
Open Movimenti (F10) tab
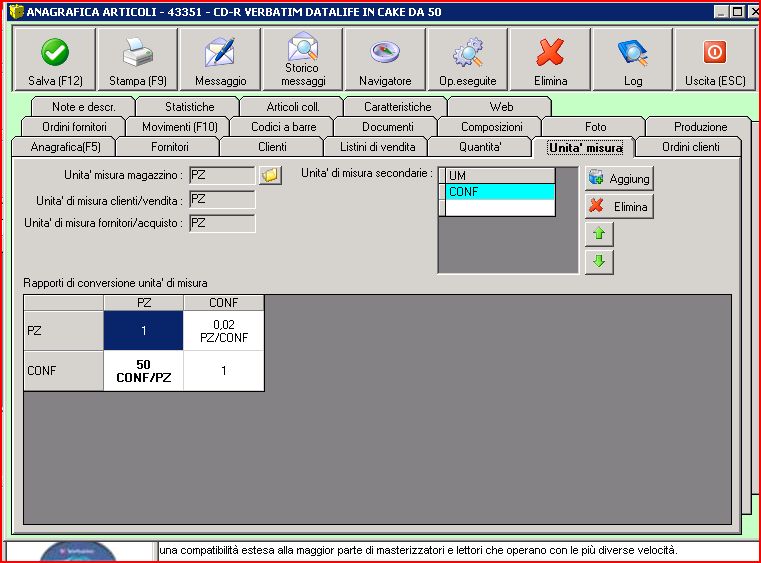tap(180, 127)
